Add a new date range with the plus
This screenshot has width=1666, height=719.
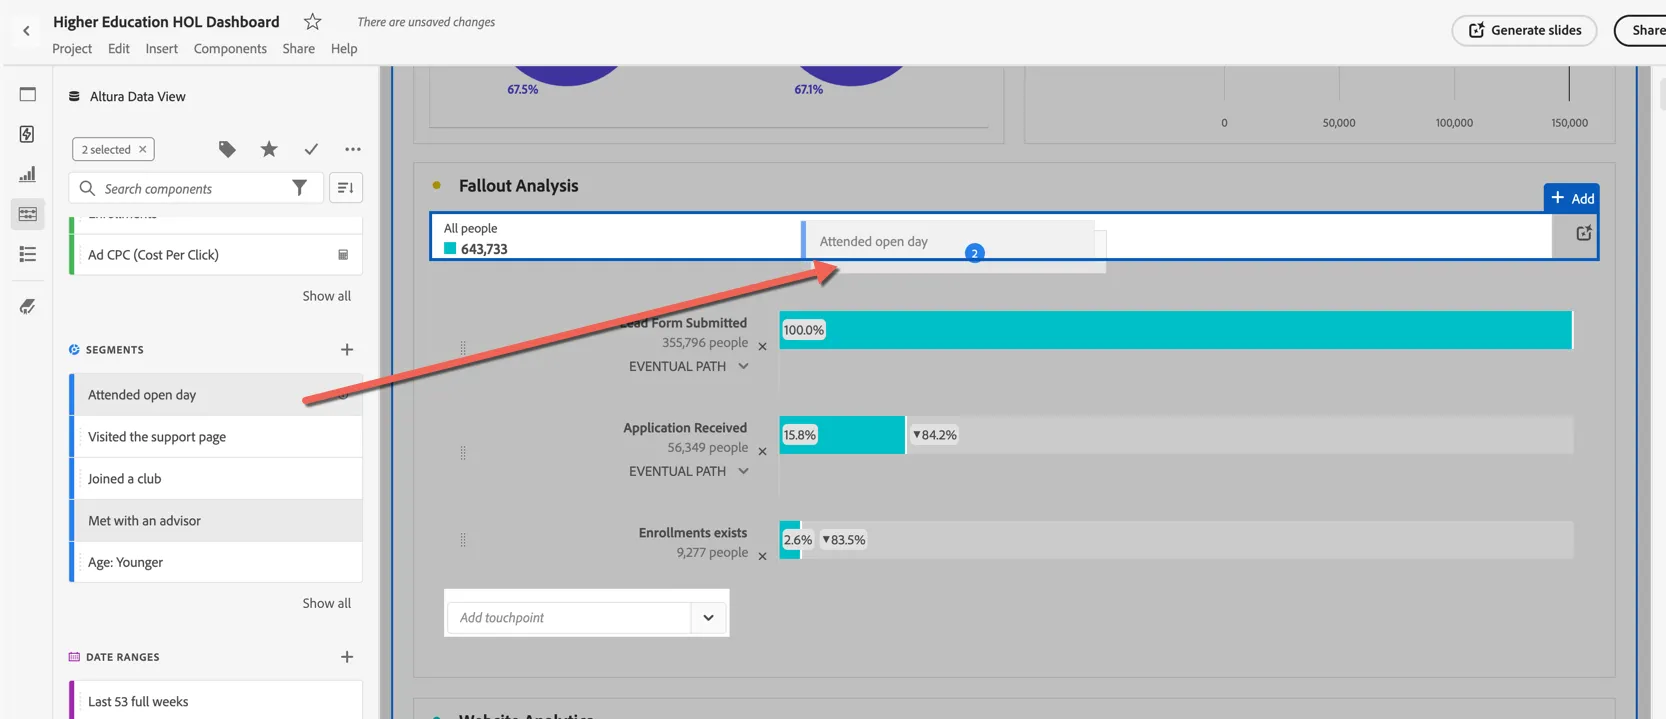tap(347, 657)
